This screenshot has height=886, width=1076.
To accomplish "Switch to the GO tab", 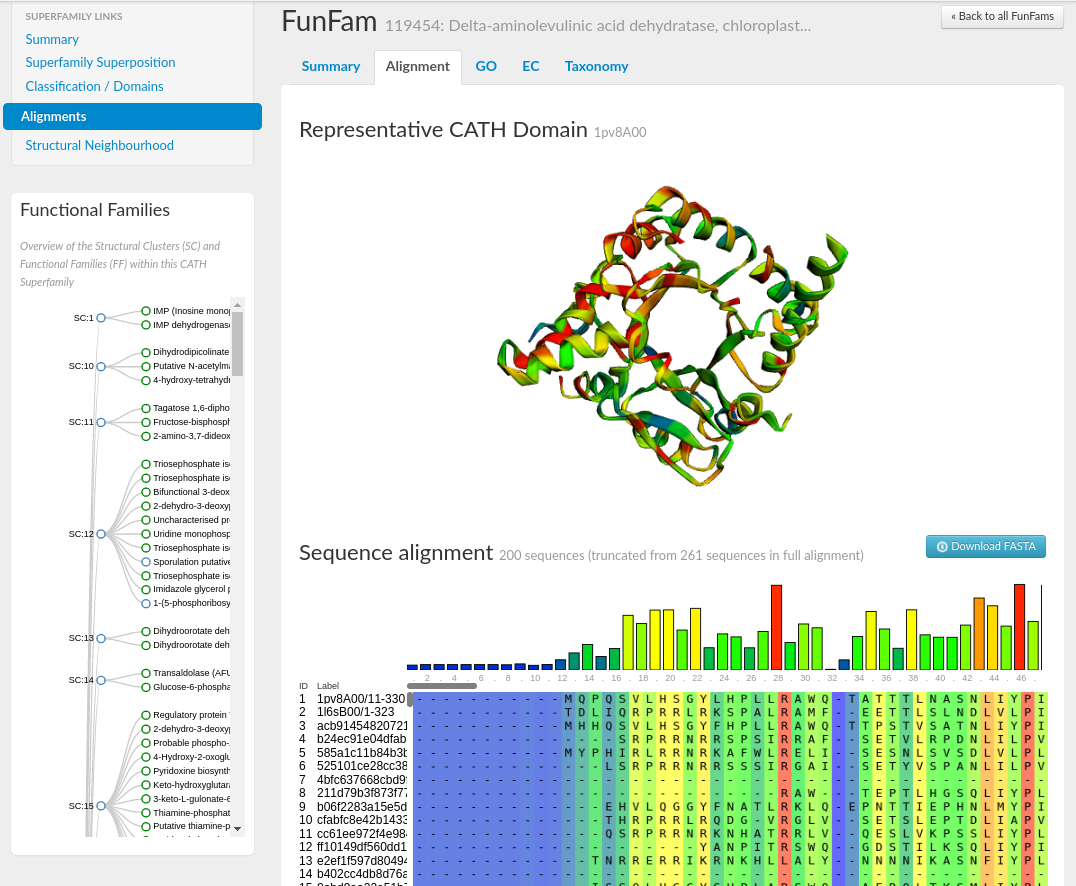I will pyautogui.click(x=486, y=66).
